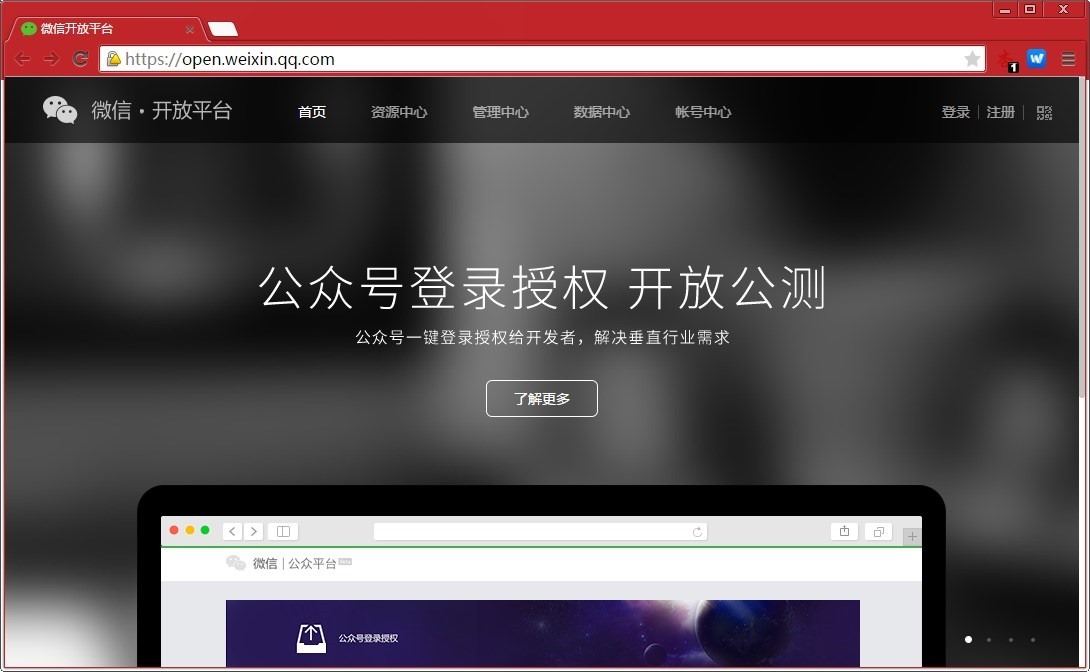This screenshot has height=672, width=1090.
Task: Click the 微信·开放平台 site title
Action: coord(162,110)
